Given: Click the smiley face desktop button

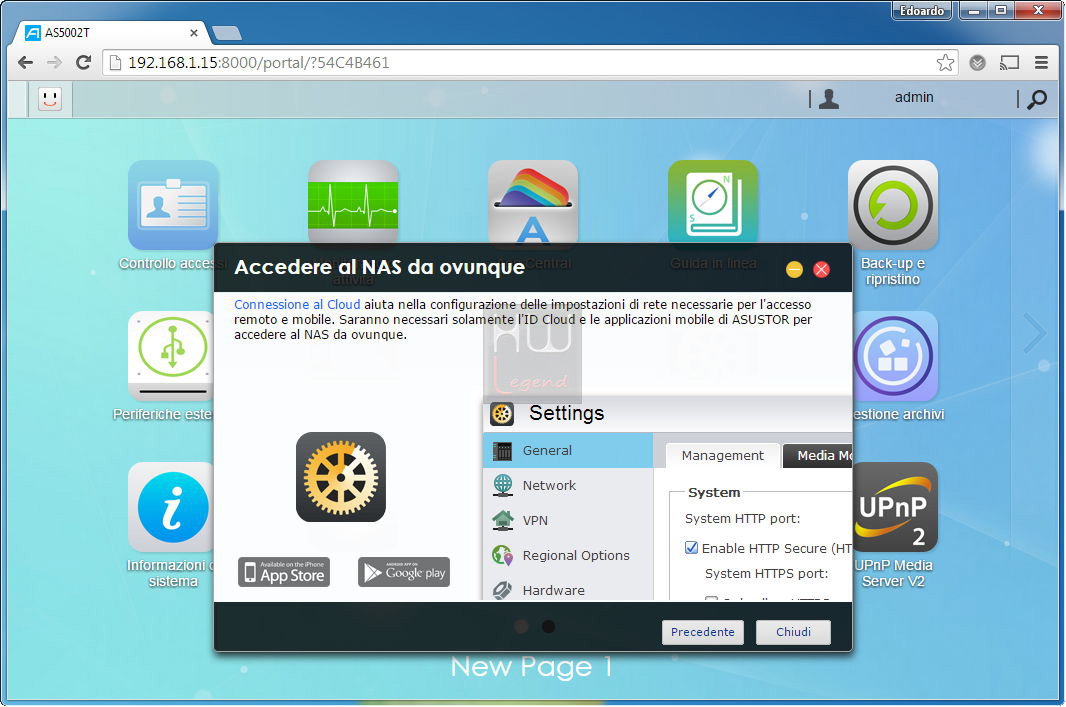Looking at the screenshot, I should 50,99.
